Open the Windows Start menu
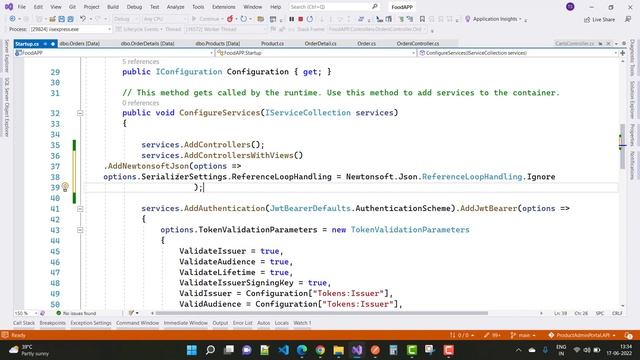 pos(191,350)
